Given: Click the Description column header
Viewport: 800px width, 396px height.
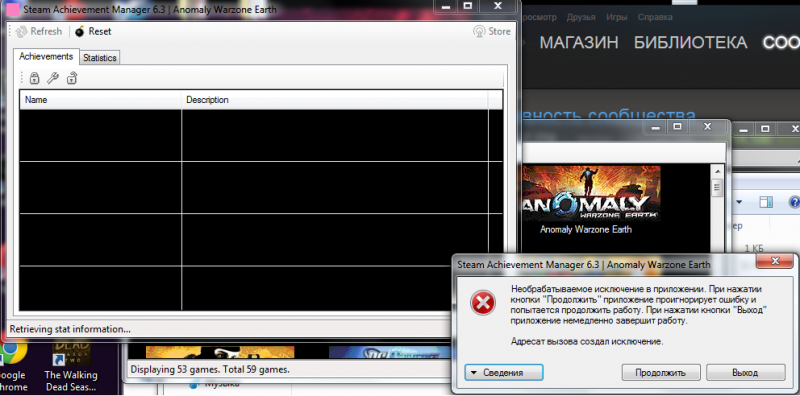Looking at the screenshot, I should 335,100.
